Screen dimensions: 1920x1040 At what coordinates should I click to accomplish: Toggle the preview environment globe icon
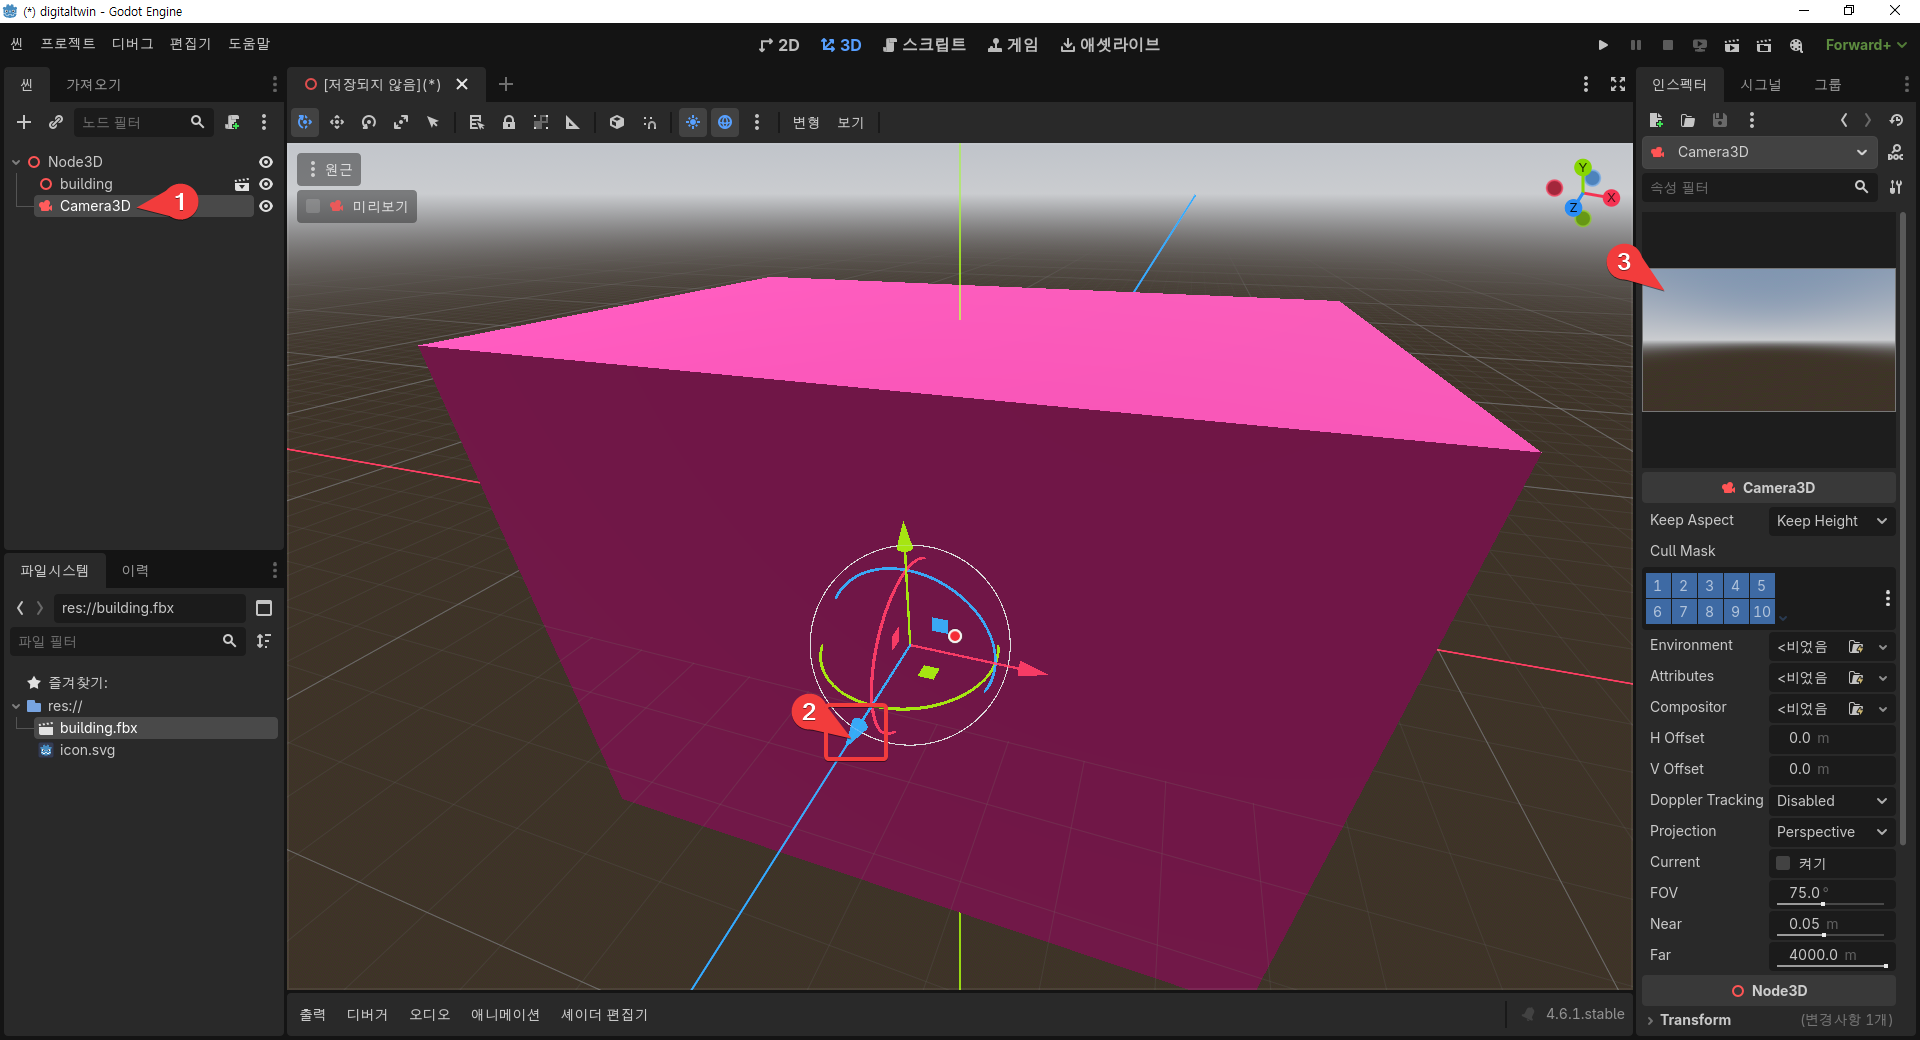(x=725, y=122)
